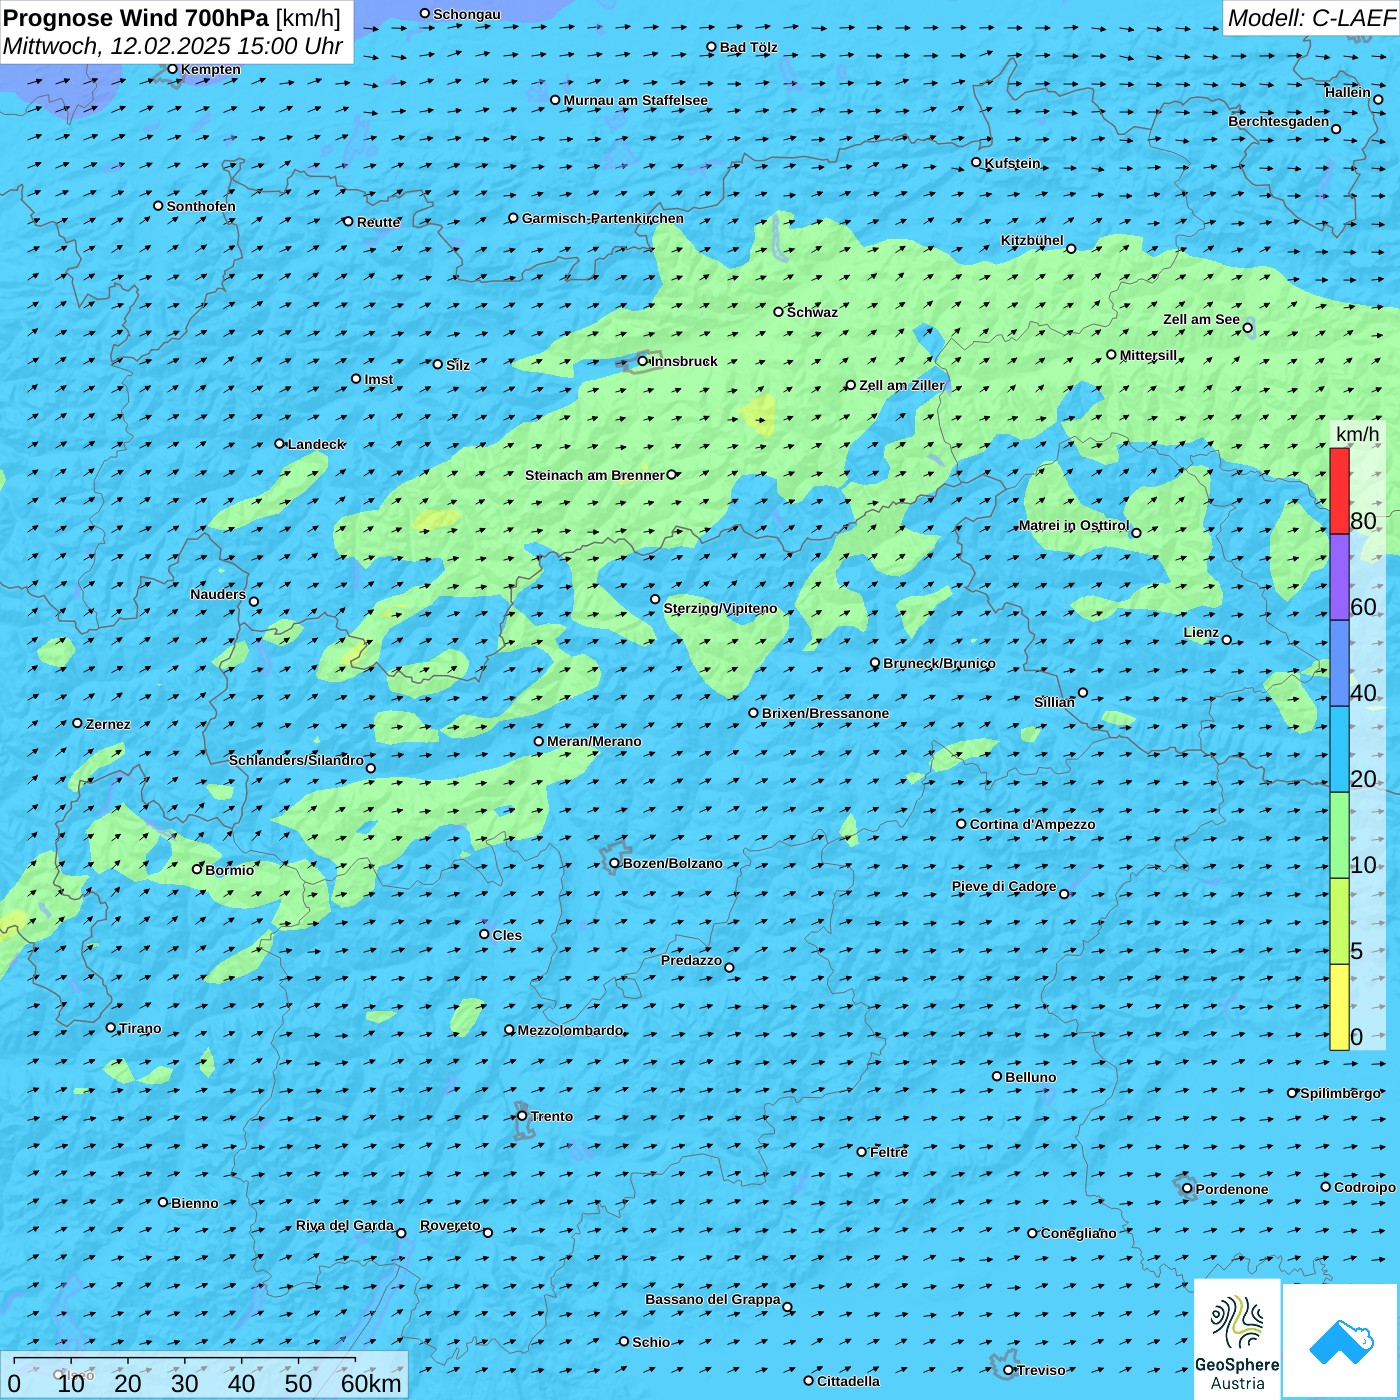Click the Zernez city marker
The width and height of the screenshot is (1400, 1400).
click(77, 723)
